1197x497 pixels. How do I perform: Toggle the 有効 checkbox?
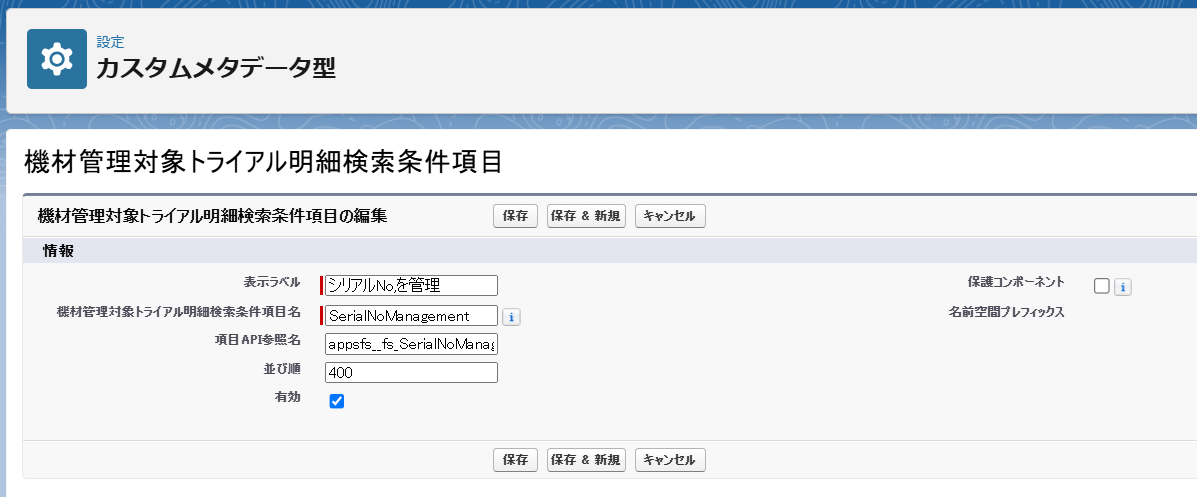pos(337,401)
